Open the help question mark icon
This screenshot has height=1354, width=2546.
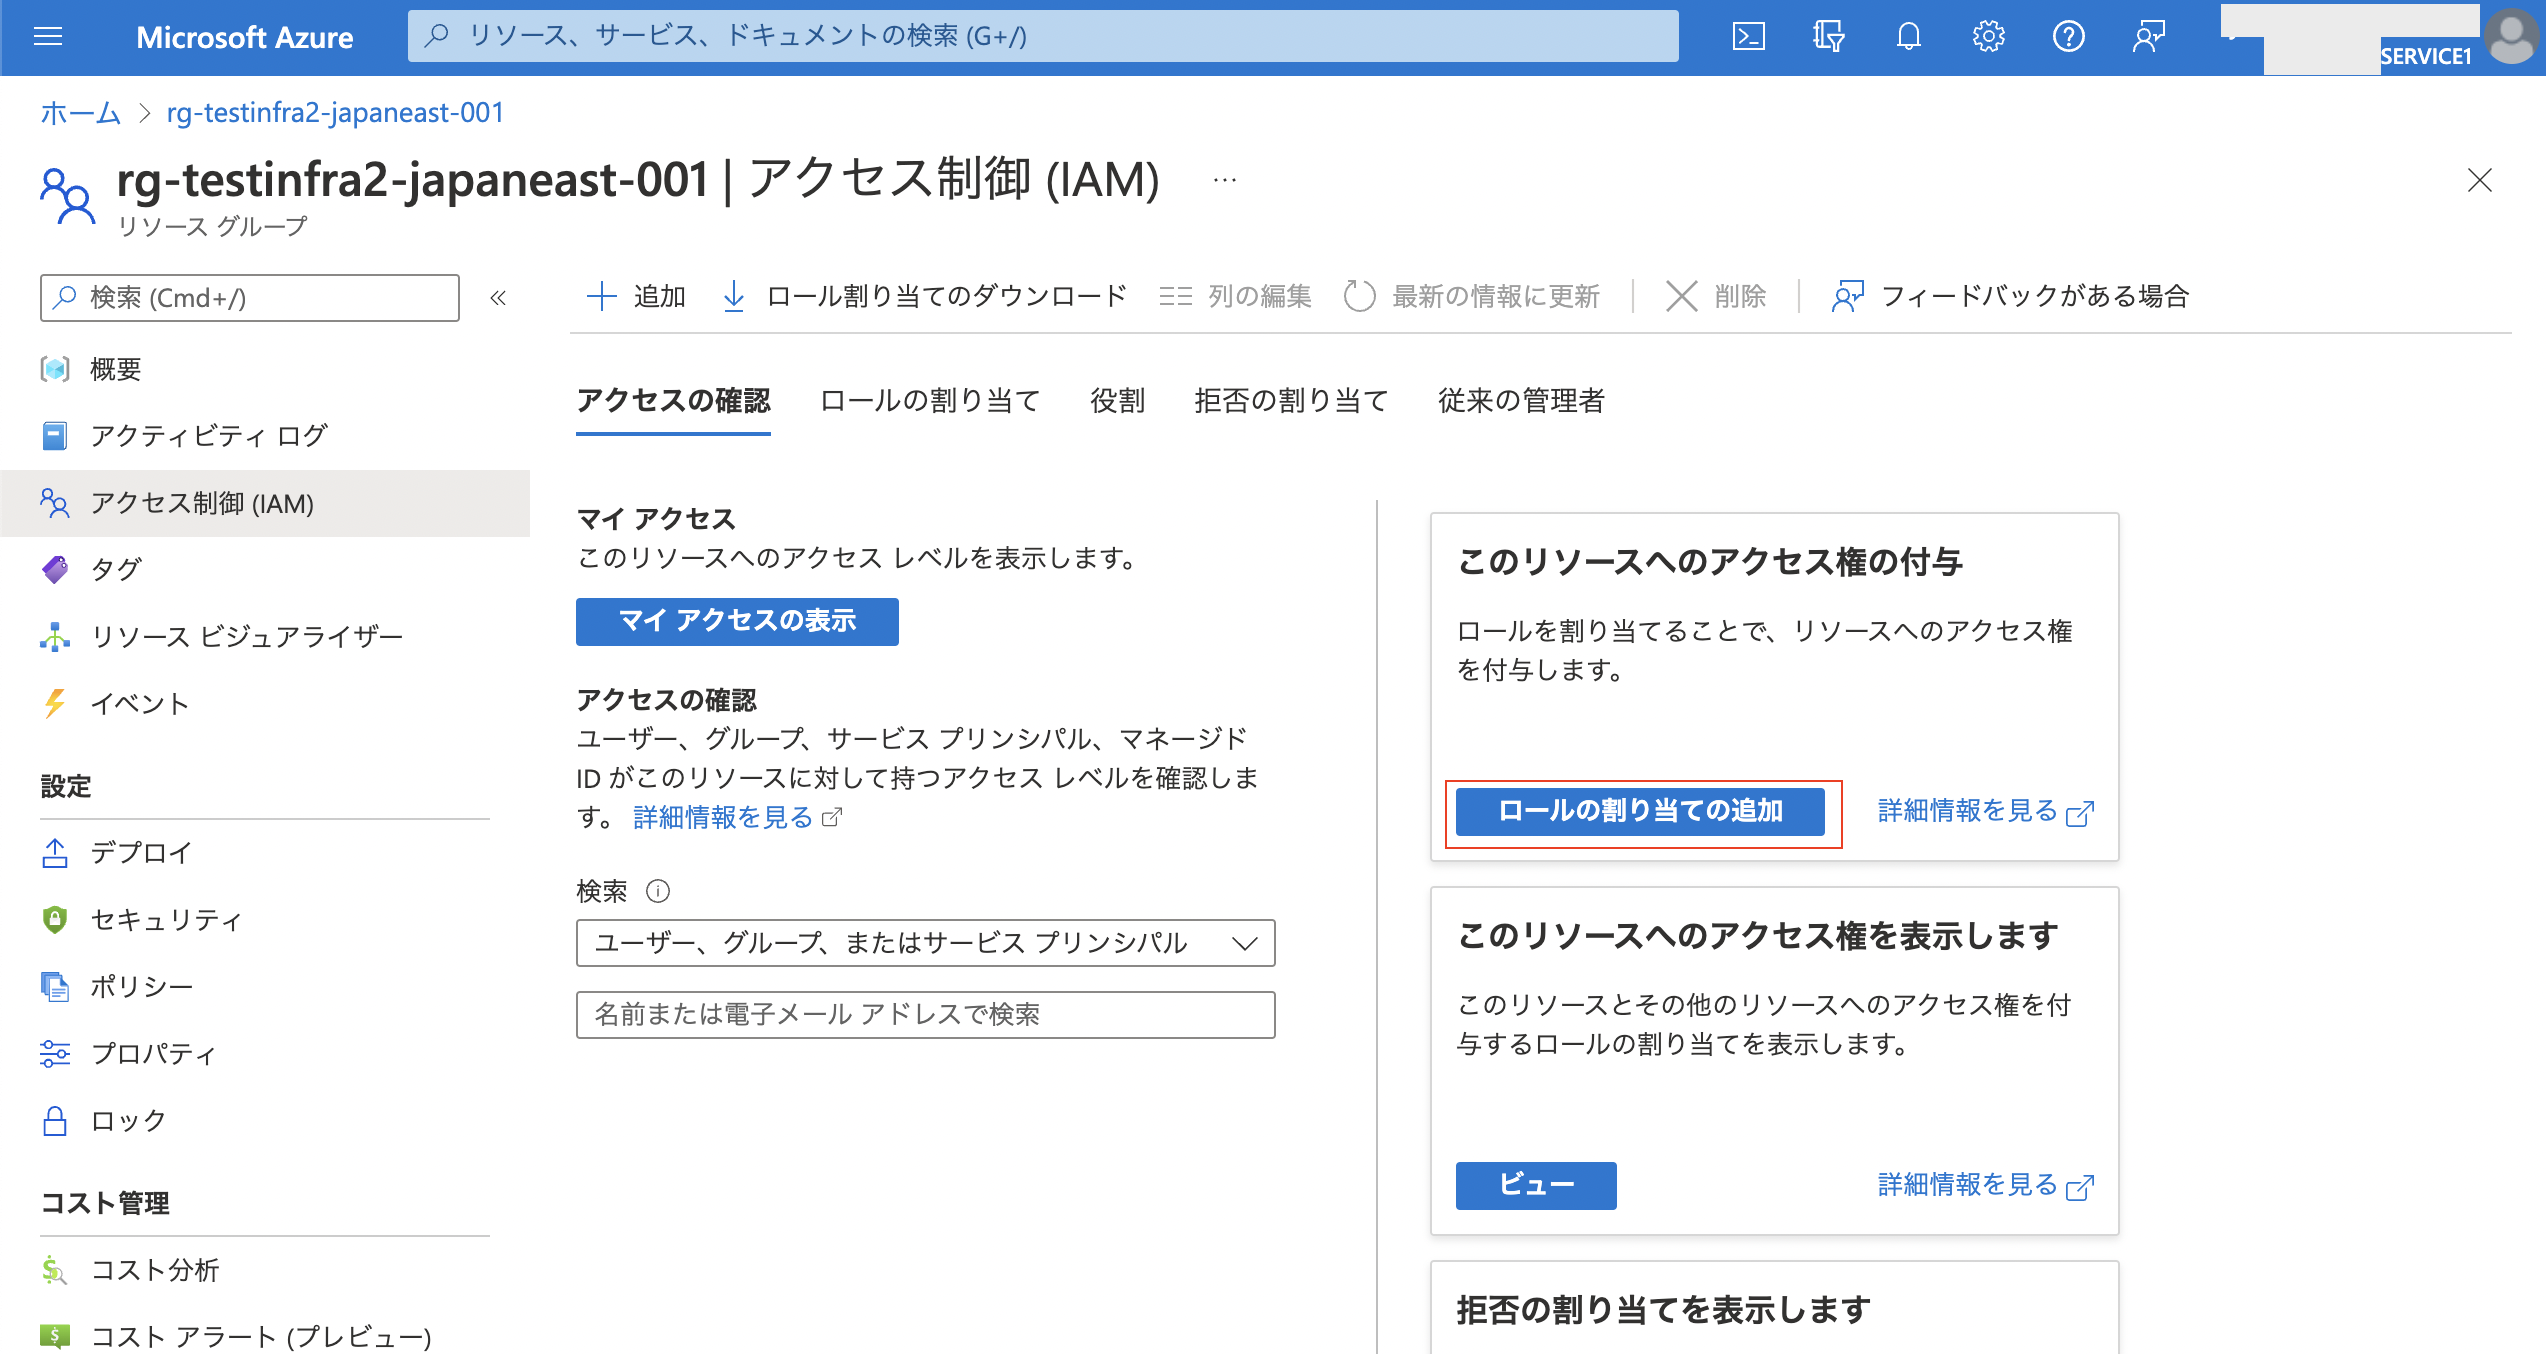click(2069, 37)
